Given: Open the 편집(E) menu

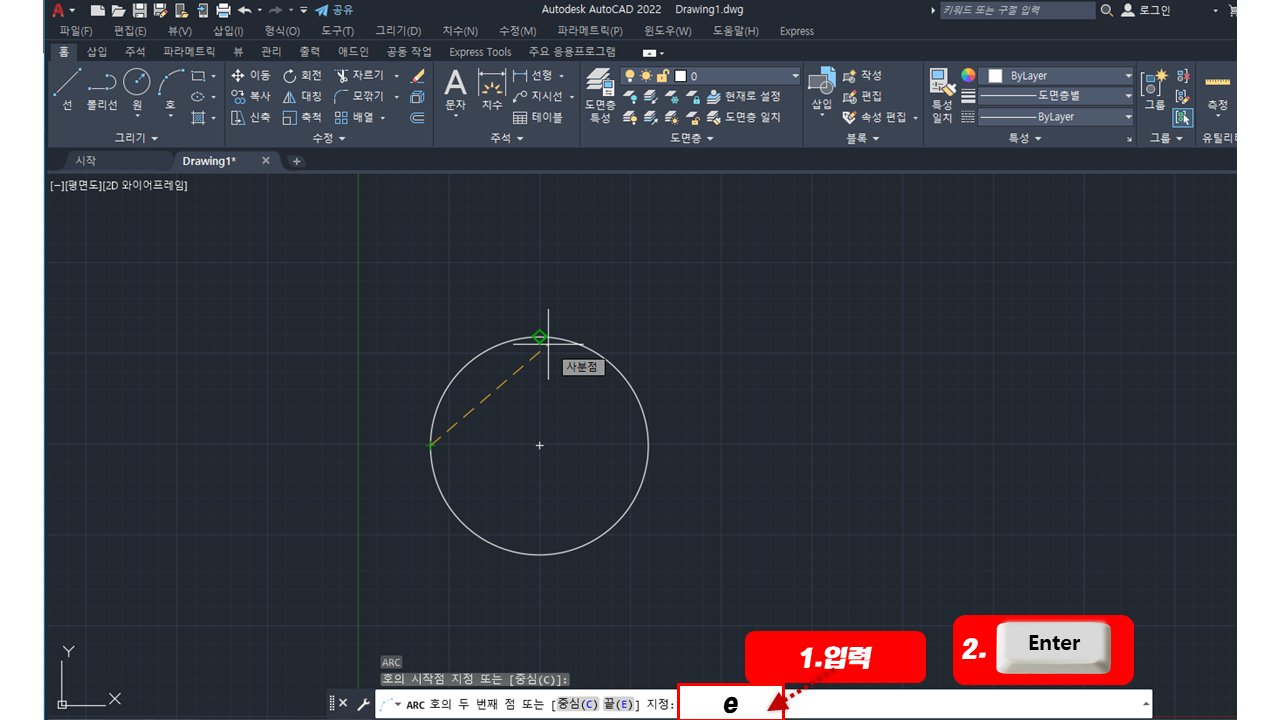Looking at the screenshot, I should (x=130, y=31).
